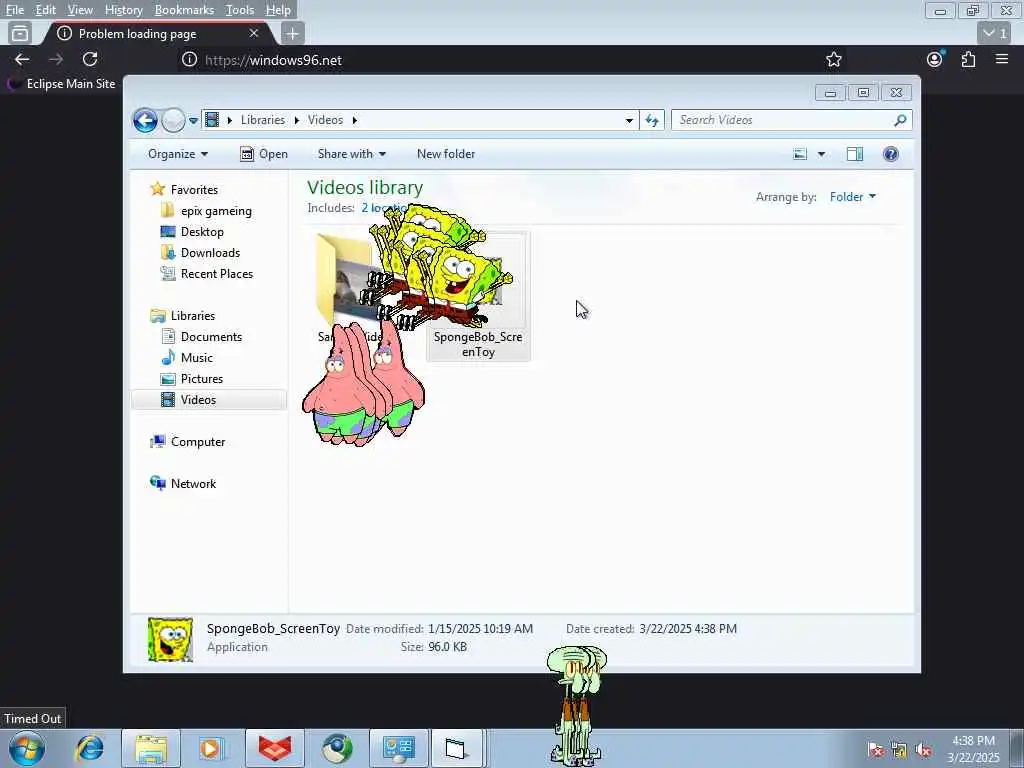Open Arrange by Folder dropdown
The height and width of the screenshot is (768, 1024).
pos(852,197)
